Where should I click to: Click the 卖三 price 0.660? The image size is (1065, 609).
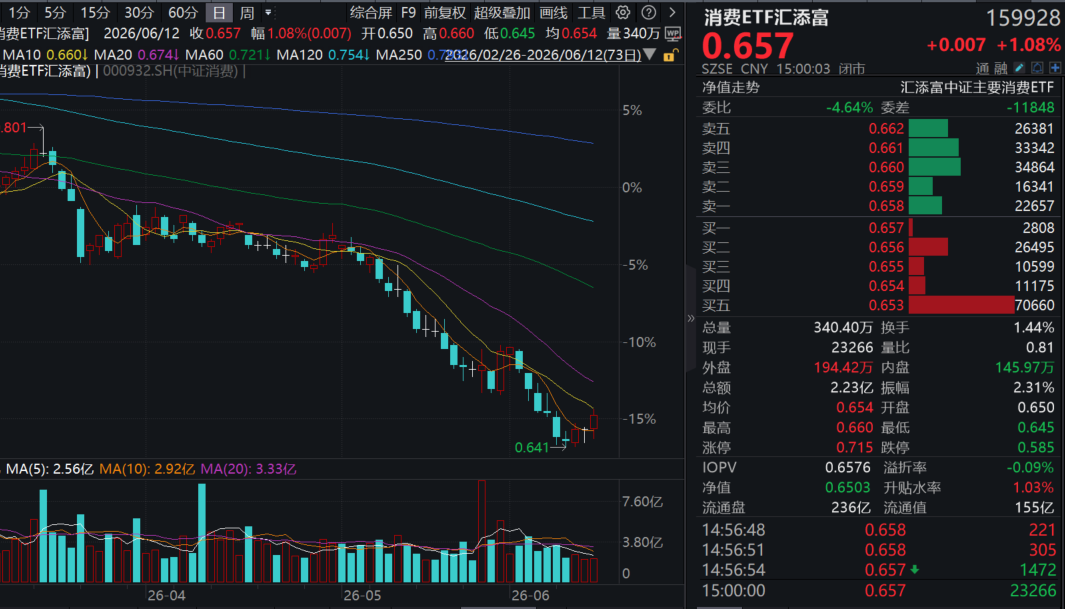(886, 167)
